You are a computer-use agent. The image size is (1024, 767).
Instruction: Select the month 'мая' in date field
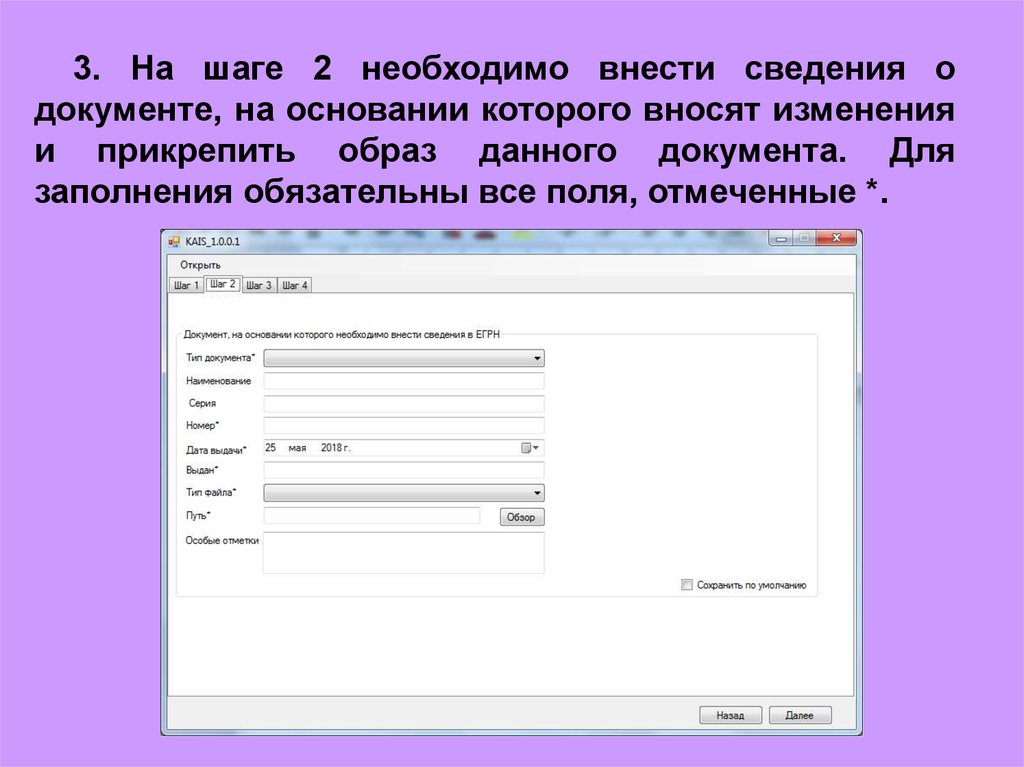297,448
